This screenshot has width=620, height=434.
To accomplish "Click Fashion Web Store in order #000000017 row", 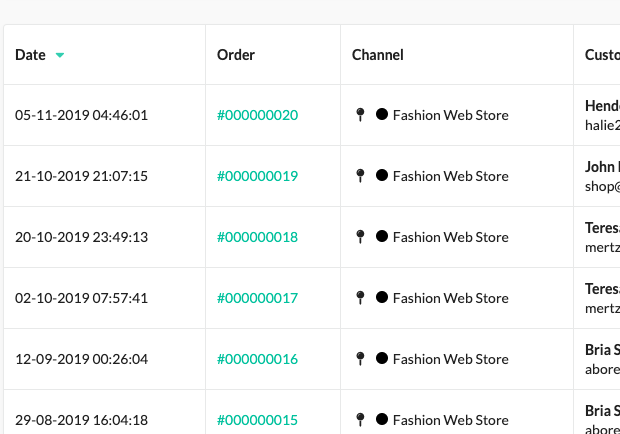I will [x=451, y=298].
